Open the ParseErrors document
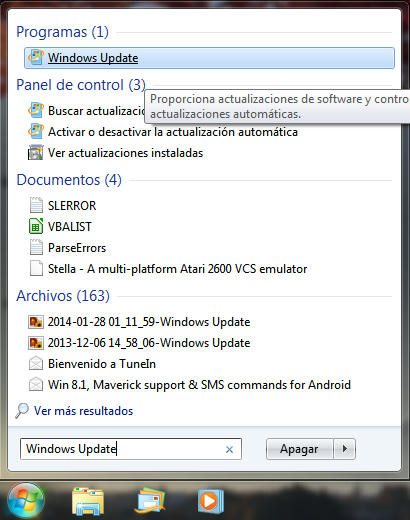The height and width of the screenshot is (520, 410). tap(77, 248)
